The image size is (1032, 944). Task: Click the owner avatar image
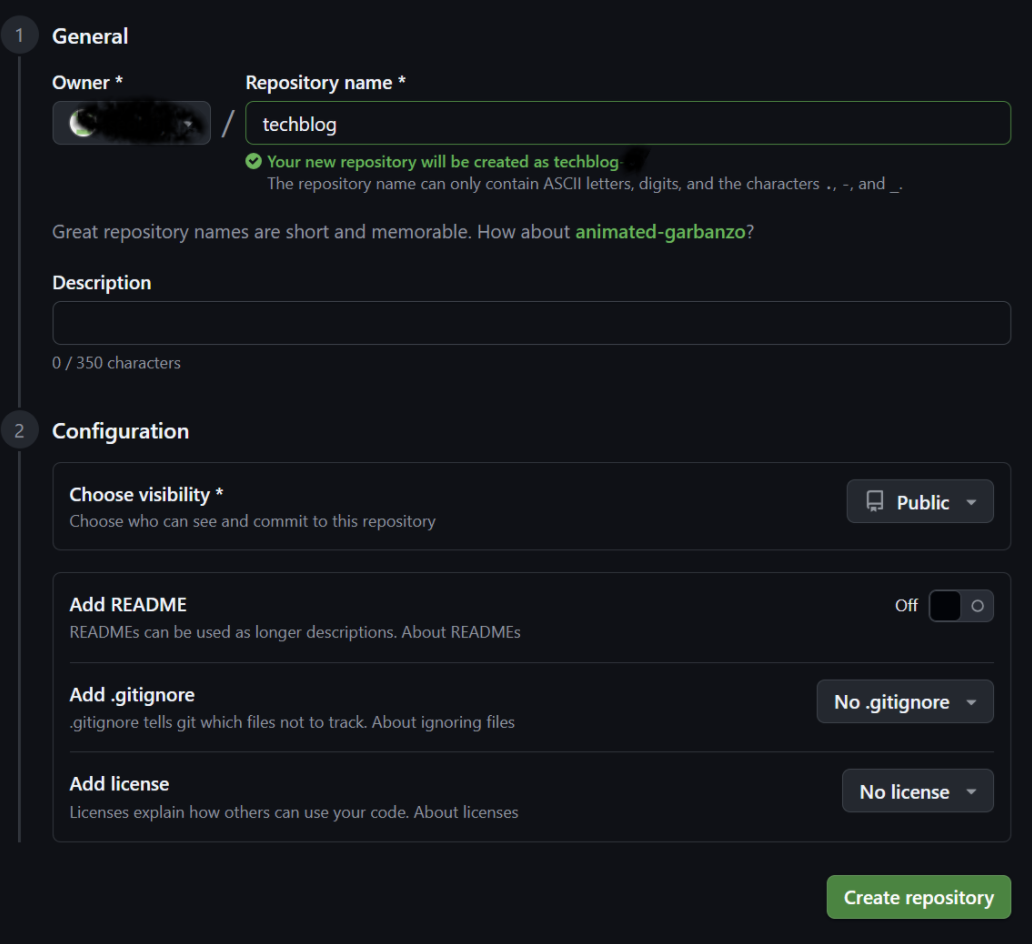click(x=82, y=123)
